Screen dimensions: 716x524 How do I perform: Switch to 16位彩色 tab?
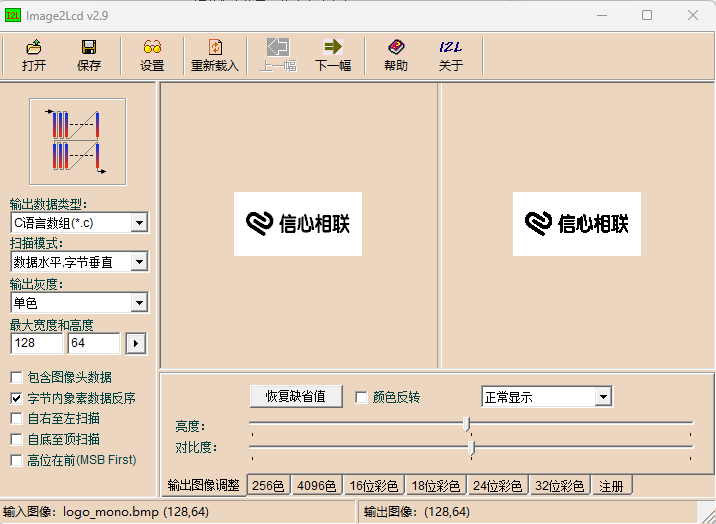click(x=374, y=486)
